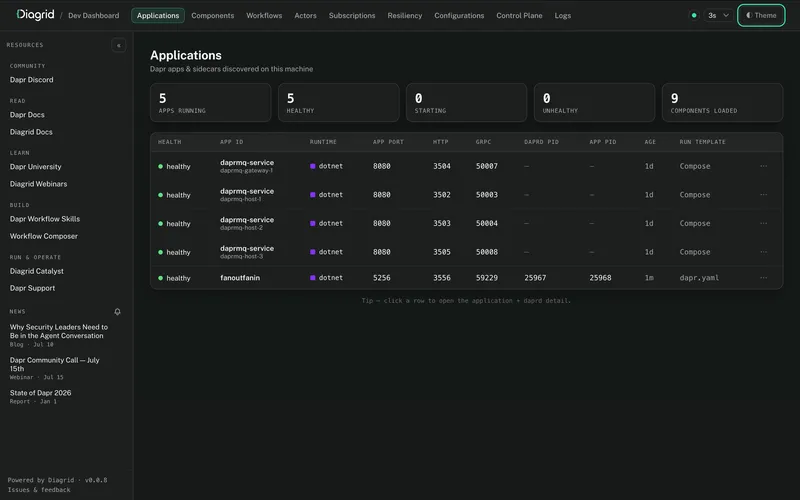
Task: Open the row menu for daprmq-host-3
Action: pos(763,252)
